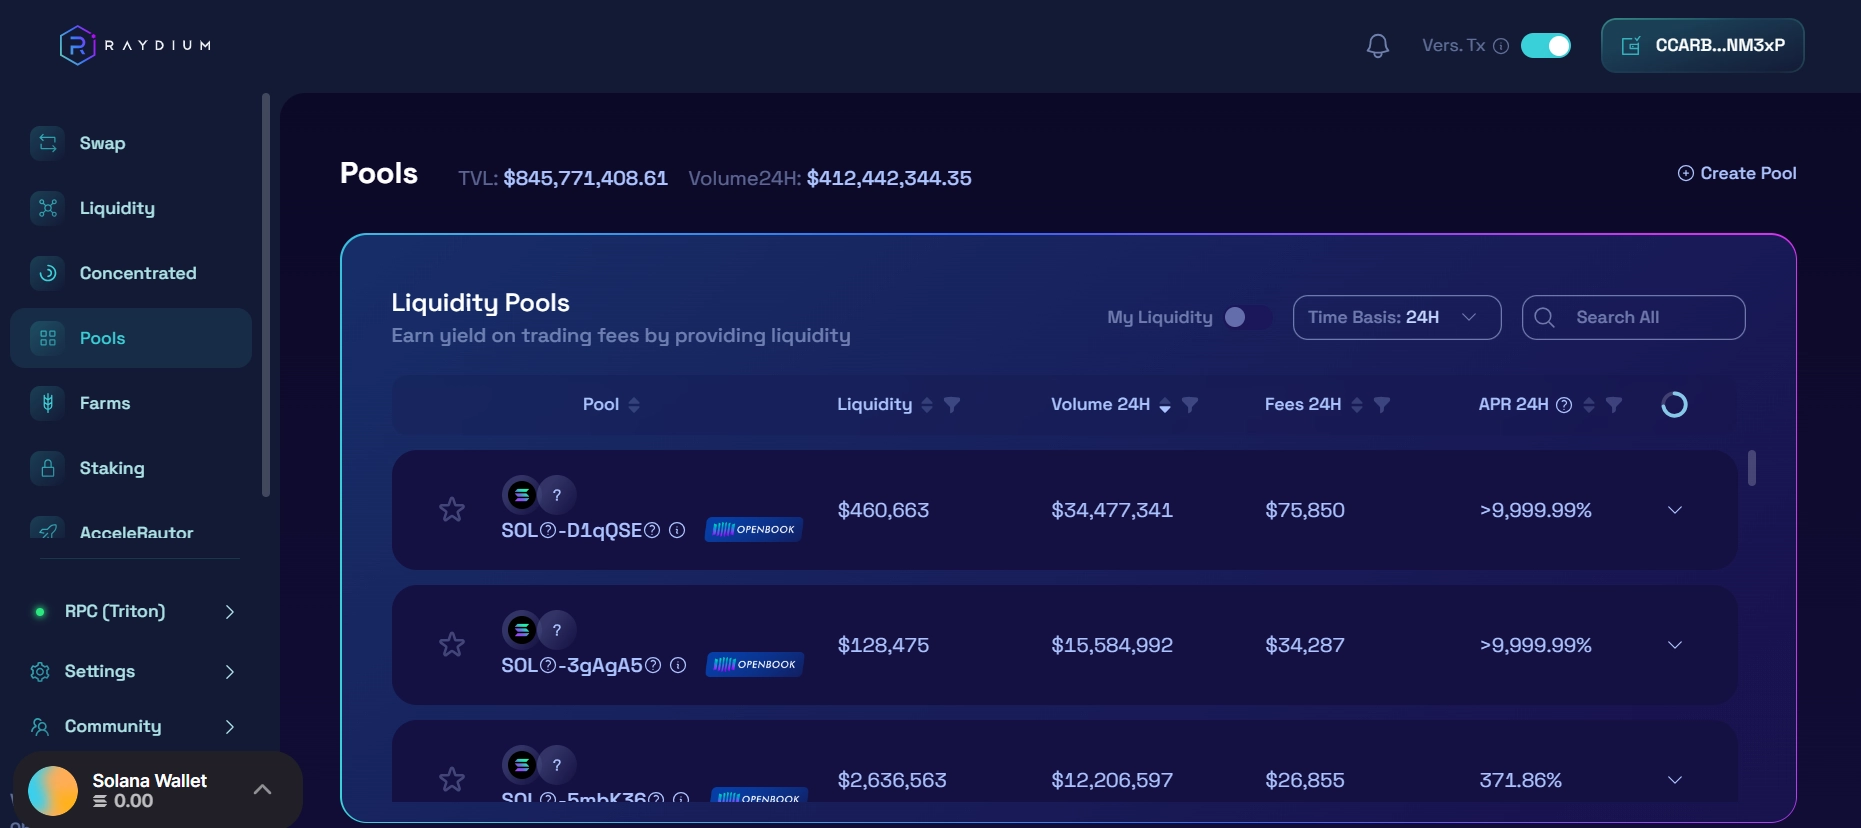Sort by the APR 24H column

tap(1589, 404)
